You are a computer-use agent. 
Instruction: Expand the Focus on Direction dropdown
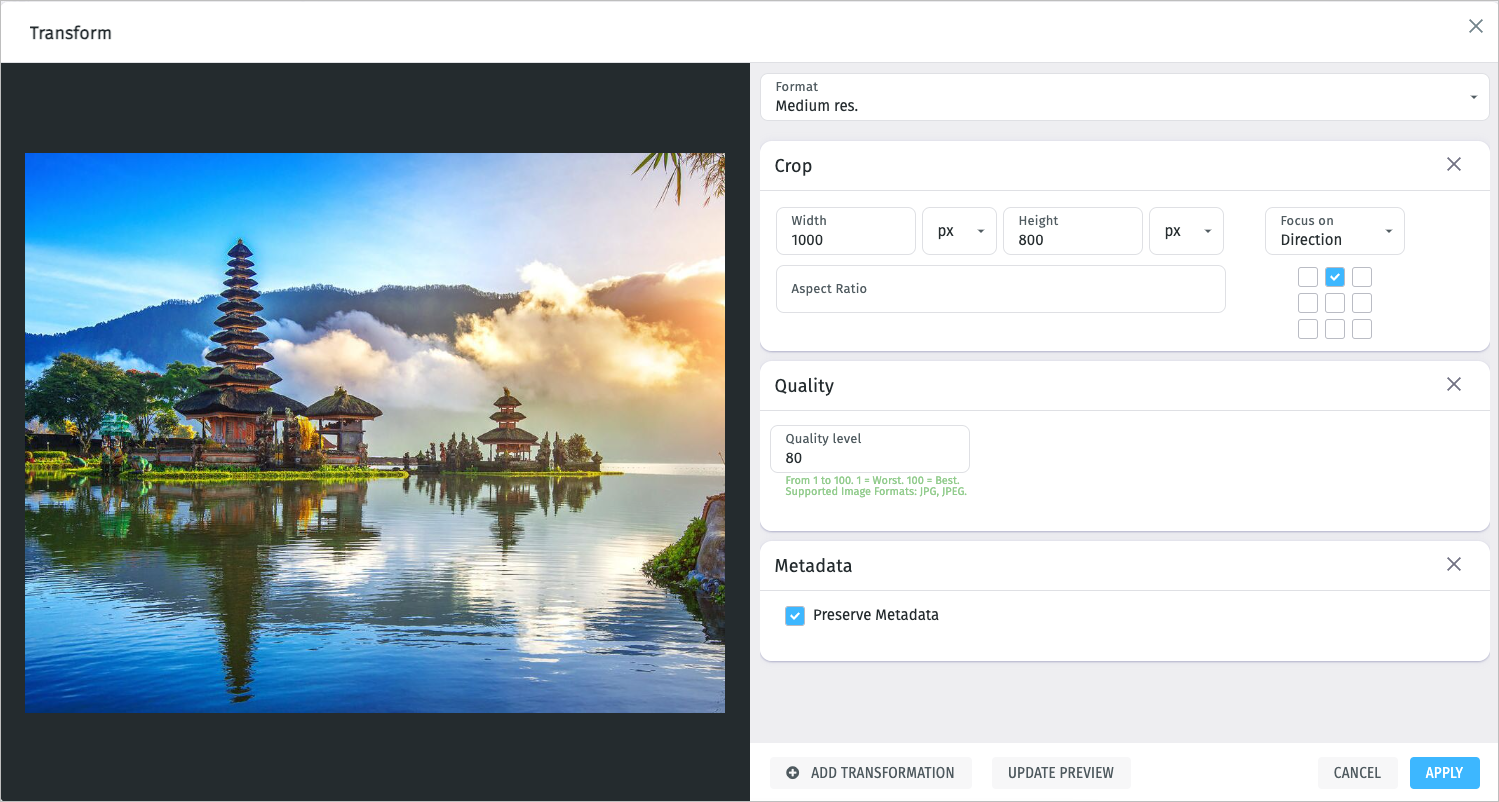[1334, 231]
